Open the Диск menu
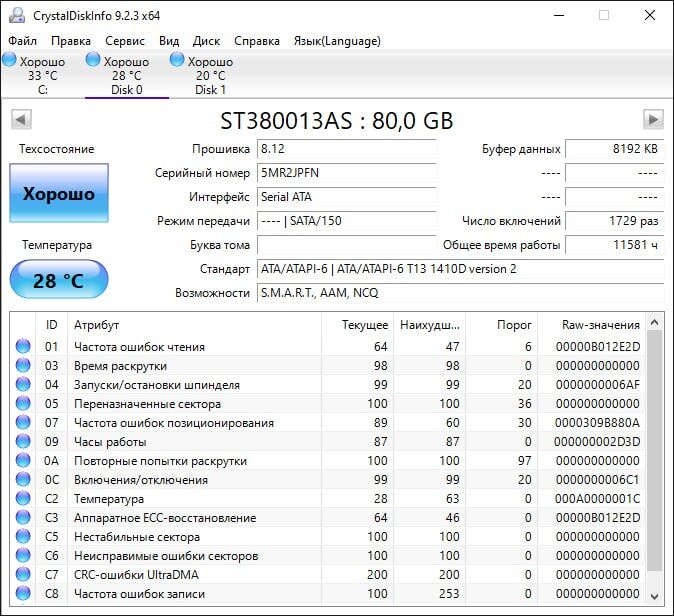This screenshot has height=616, width=674. tap(206, 41)
